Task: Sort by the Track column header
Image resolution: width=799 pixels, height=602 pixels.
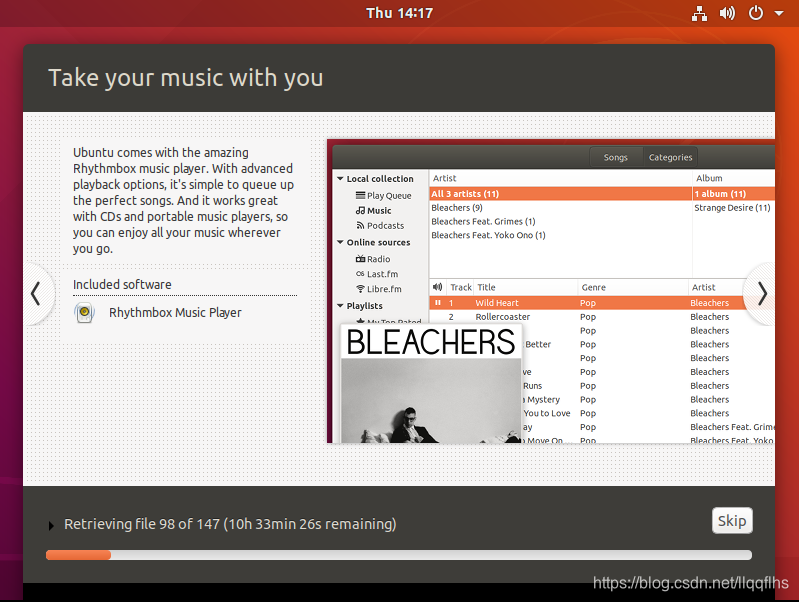Action: click(x=461, y=287)
